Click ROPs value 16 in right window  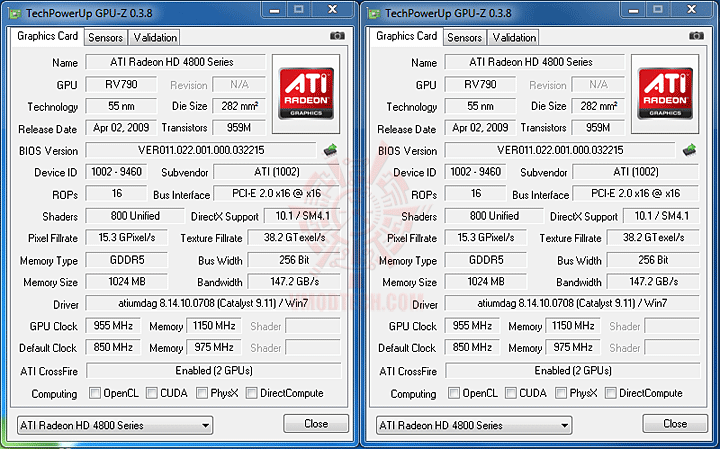475,193
